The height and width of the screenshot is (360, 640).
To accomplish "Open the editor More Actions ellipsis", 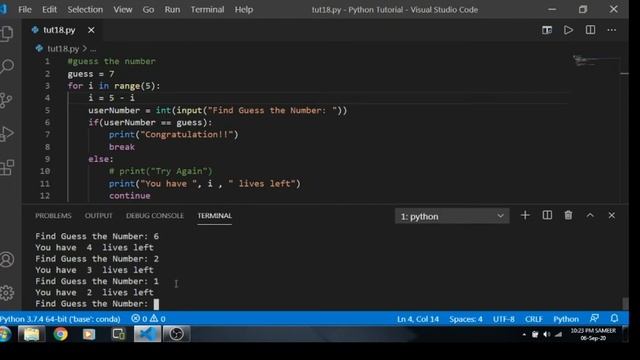I will click(x=611, y=30).
